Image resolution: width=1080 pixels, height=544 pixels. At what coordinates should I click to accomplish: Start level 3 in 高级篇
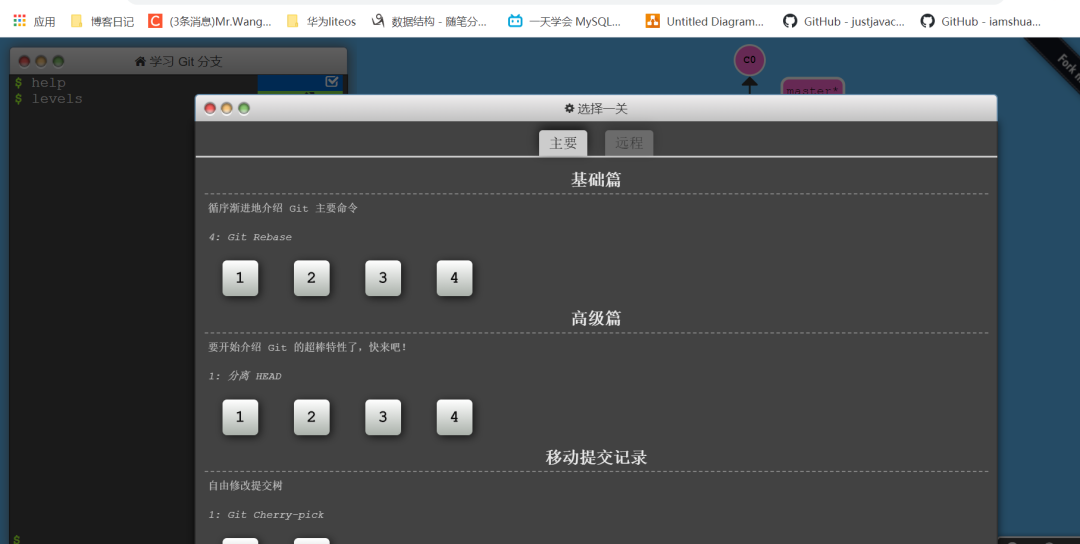click(x=383, y=417)
